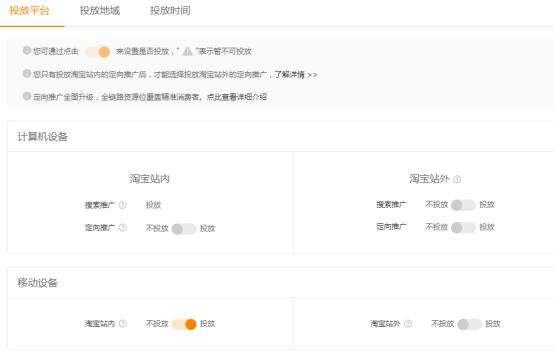Open the 投放地域 tab
The height and width of the screenshot is (360, 554).
100,11
